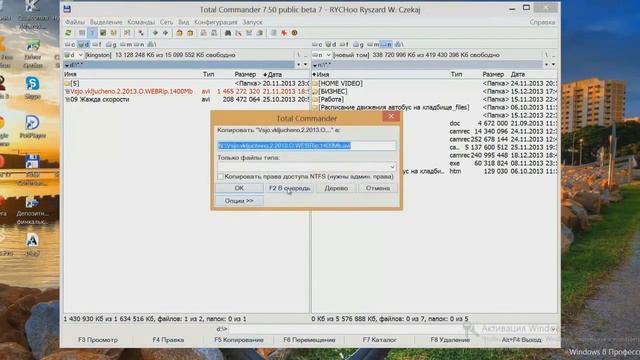Open the Справка menu
Viewport: 640px width, 360px height.
(x=542, y=22)
